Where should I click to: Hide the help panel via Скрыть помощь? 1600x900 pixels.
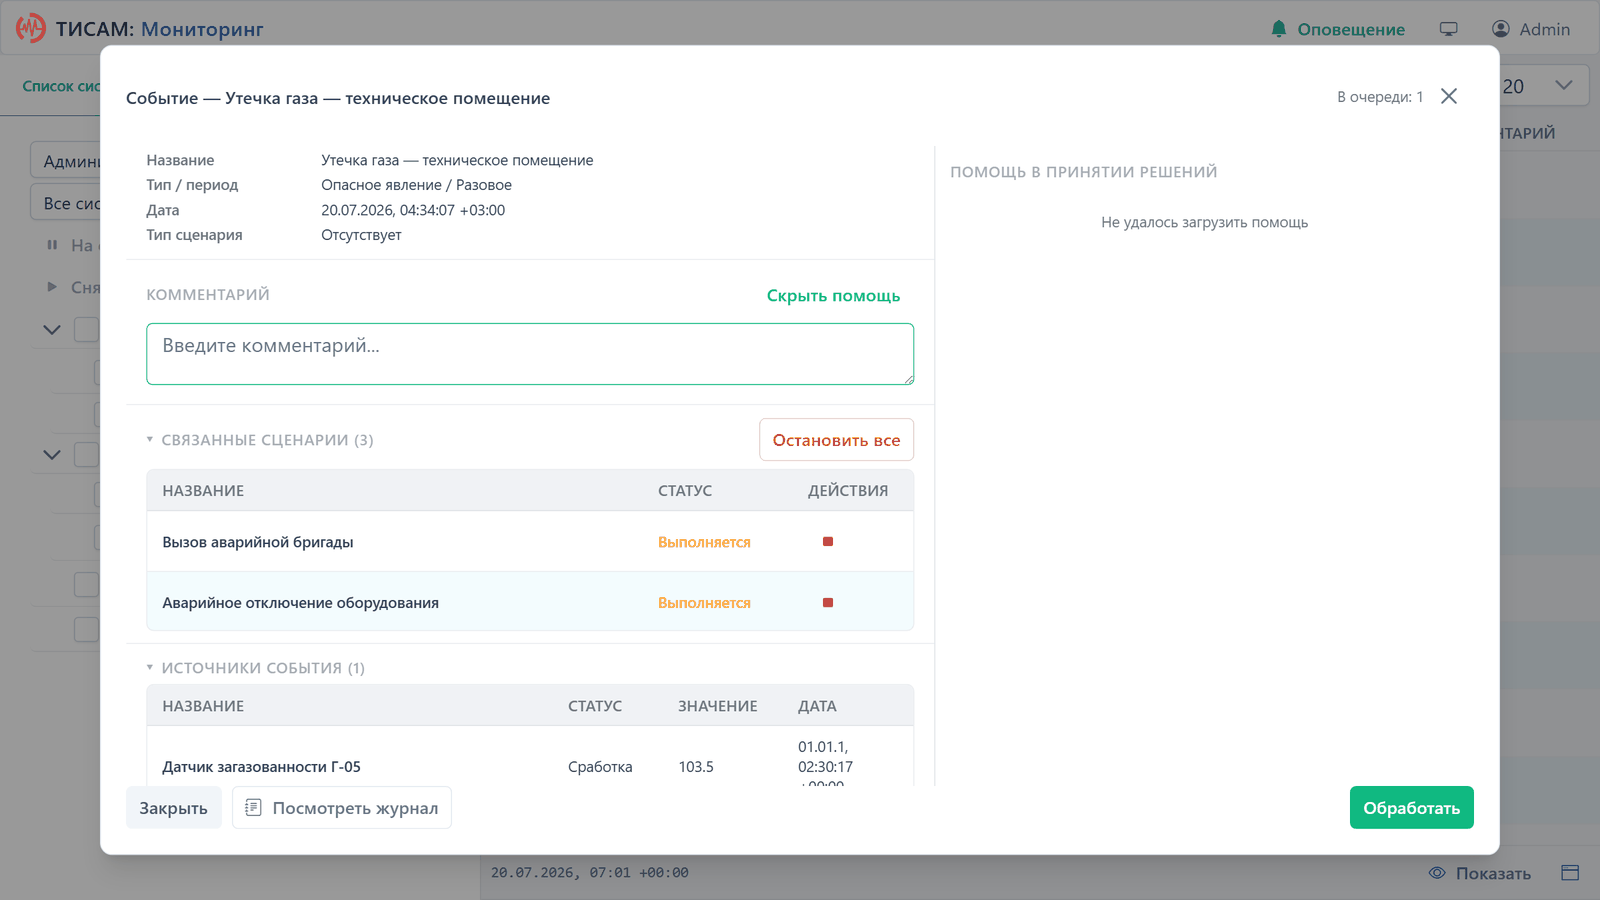tap(833, 295)
